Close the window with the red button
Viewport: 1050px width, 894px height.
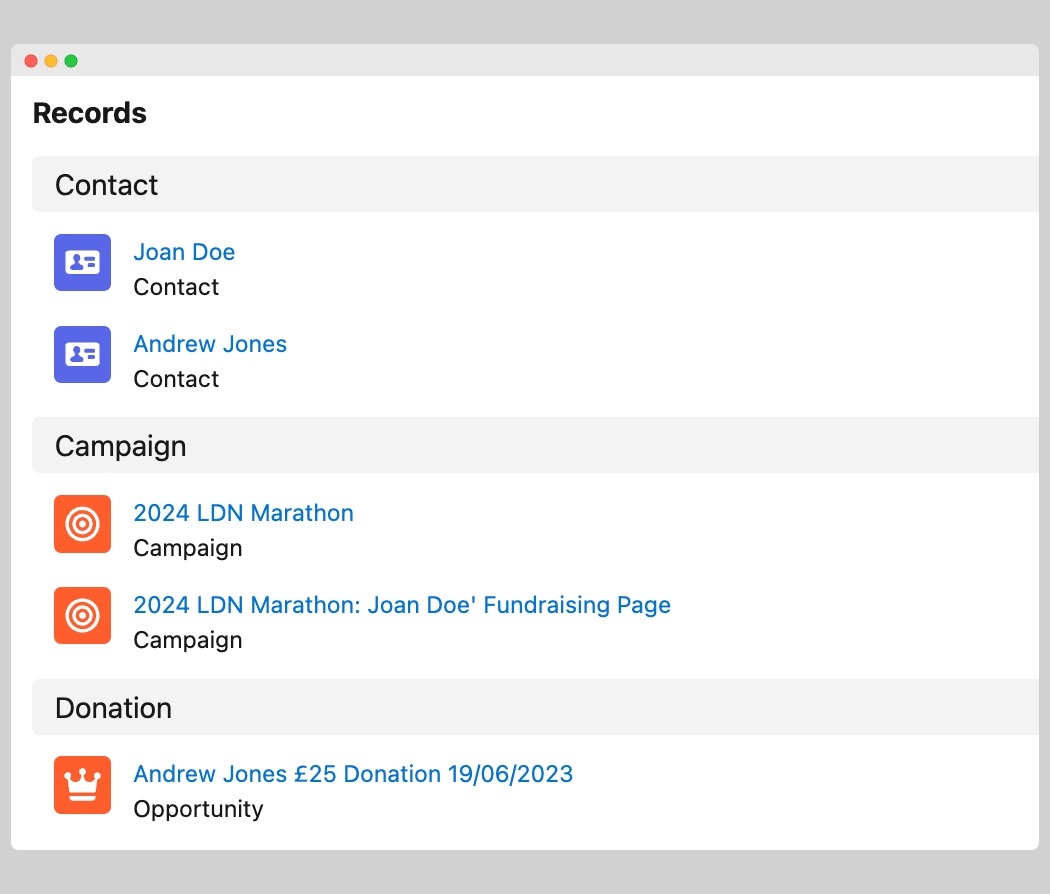pos(31,61)
